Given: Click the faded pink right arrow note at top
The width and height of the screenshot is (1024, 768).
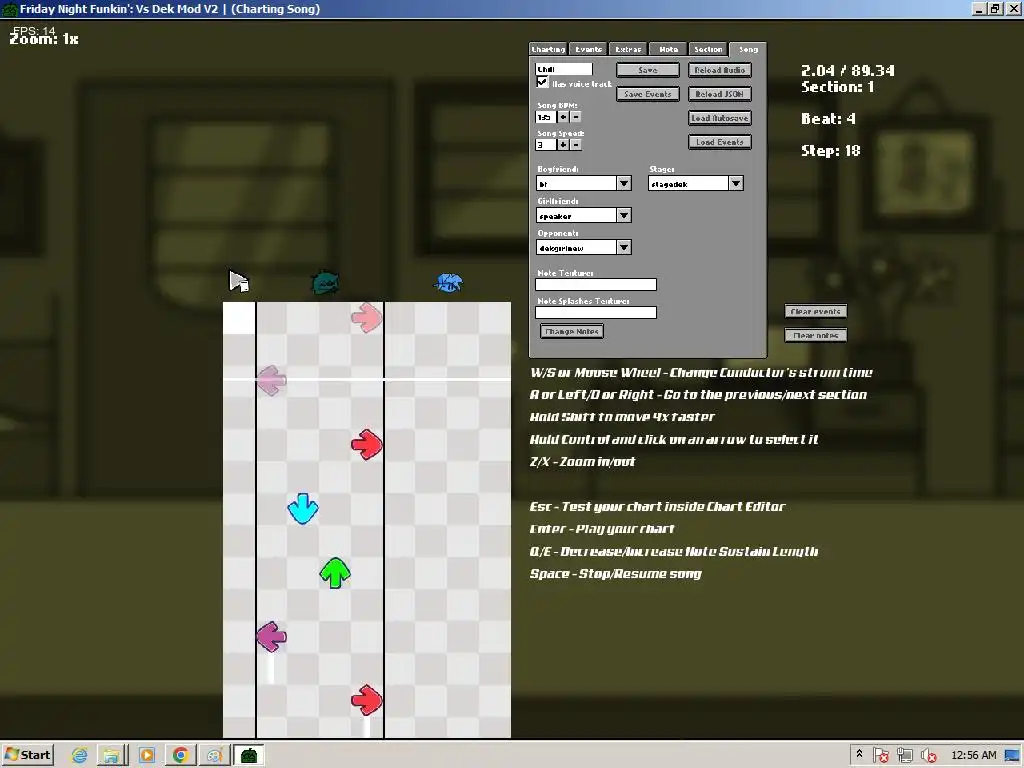Looking at the screenshot, I should 366,317.
